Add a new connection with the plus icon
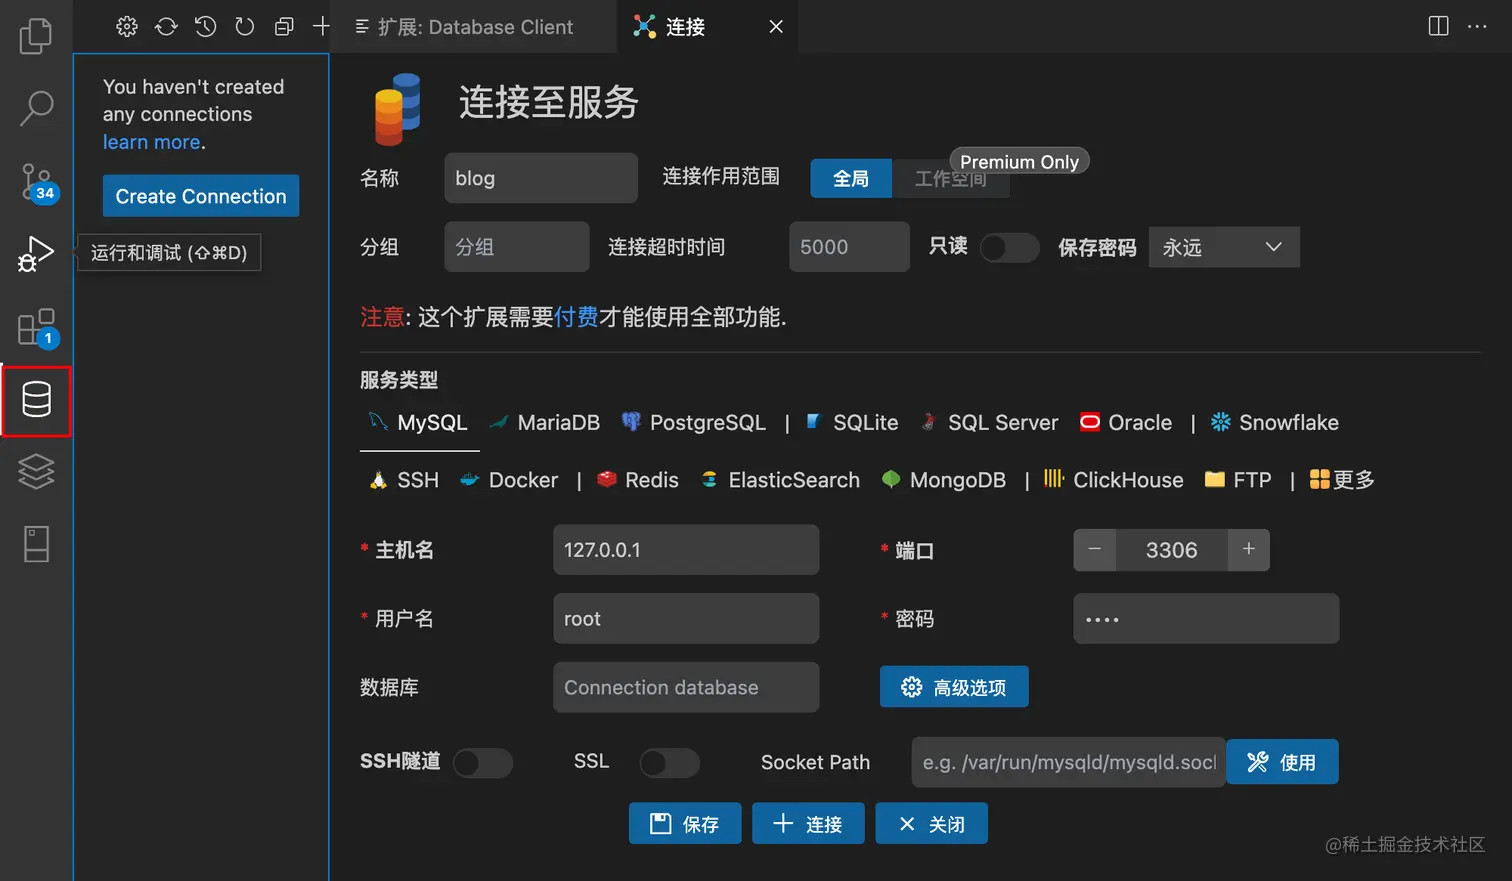Viewport: 1512px width, 881px height. 321,27
